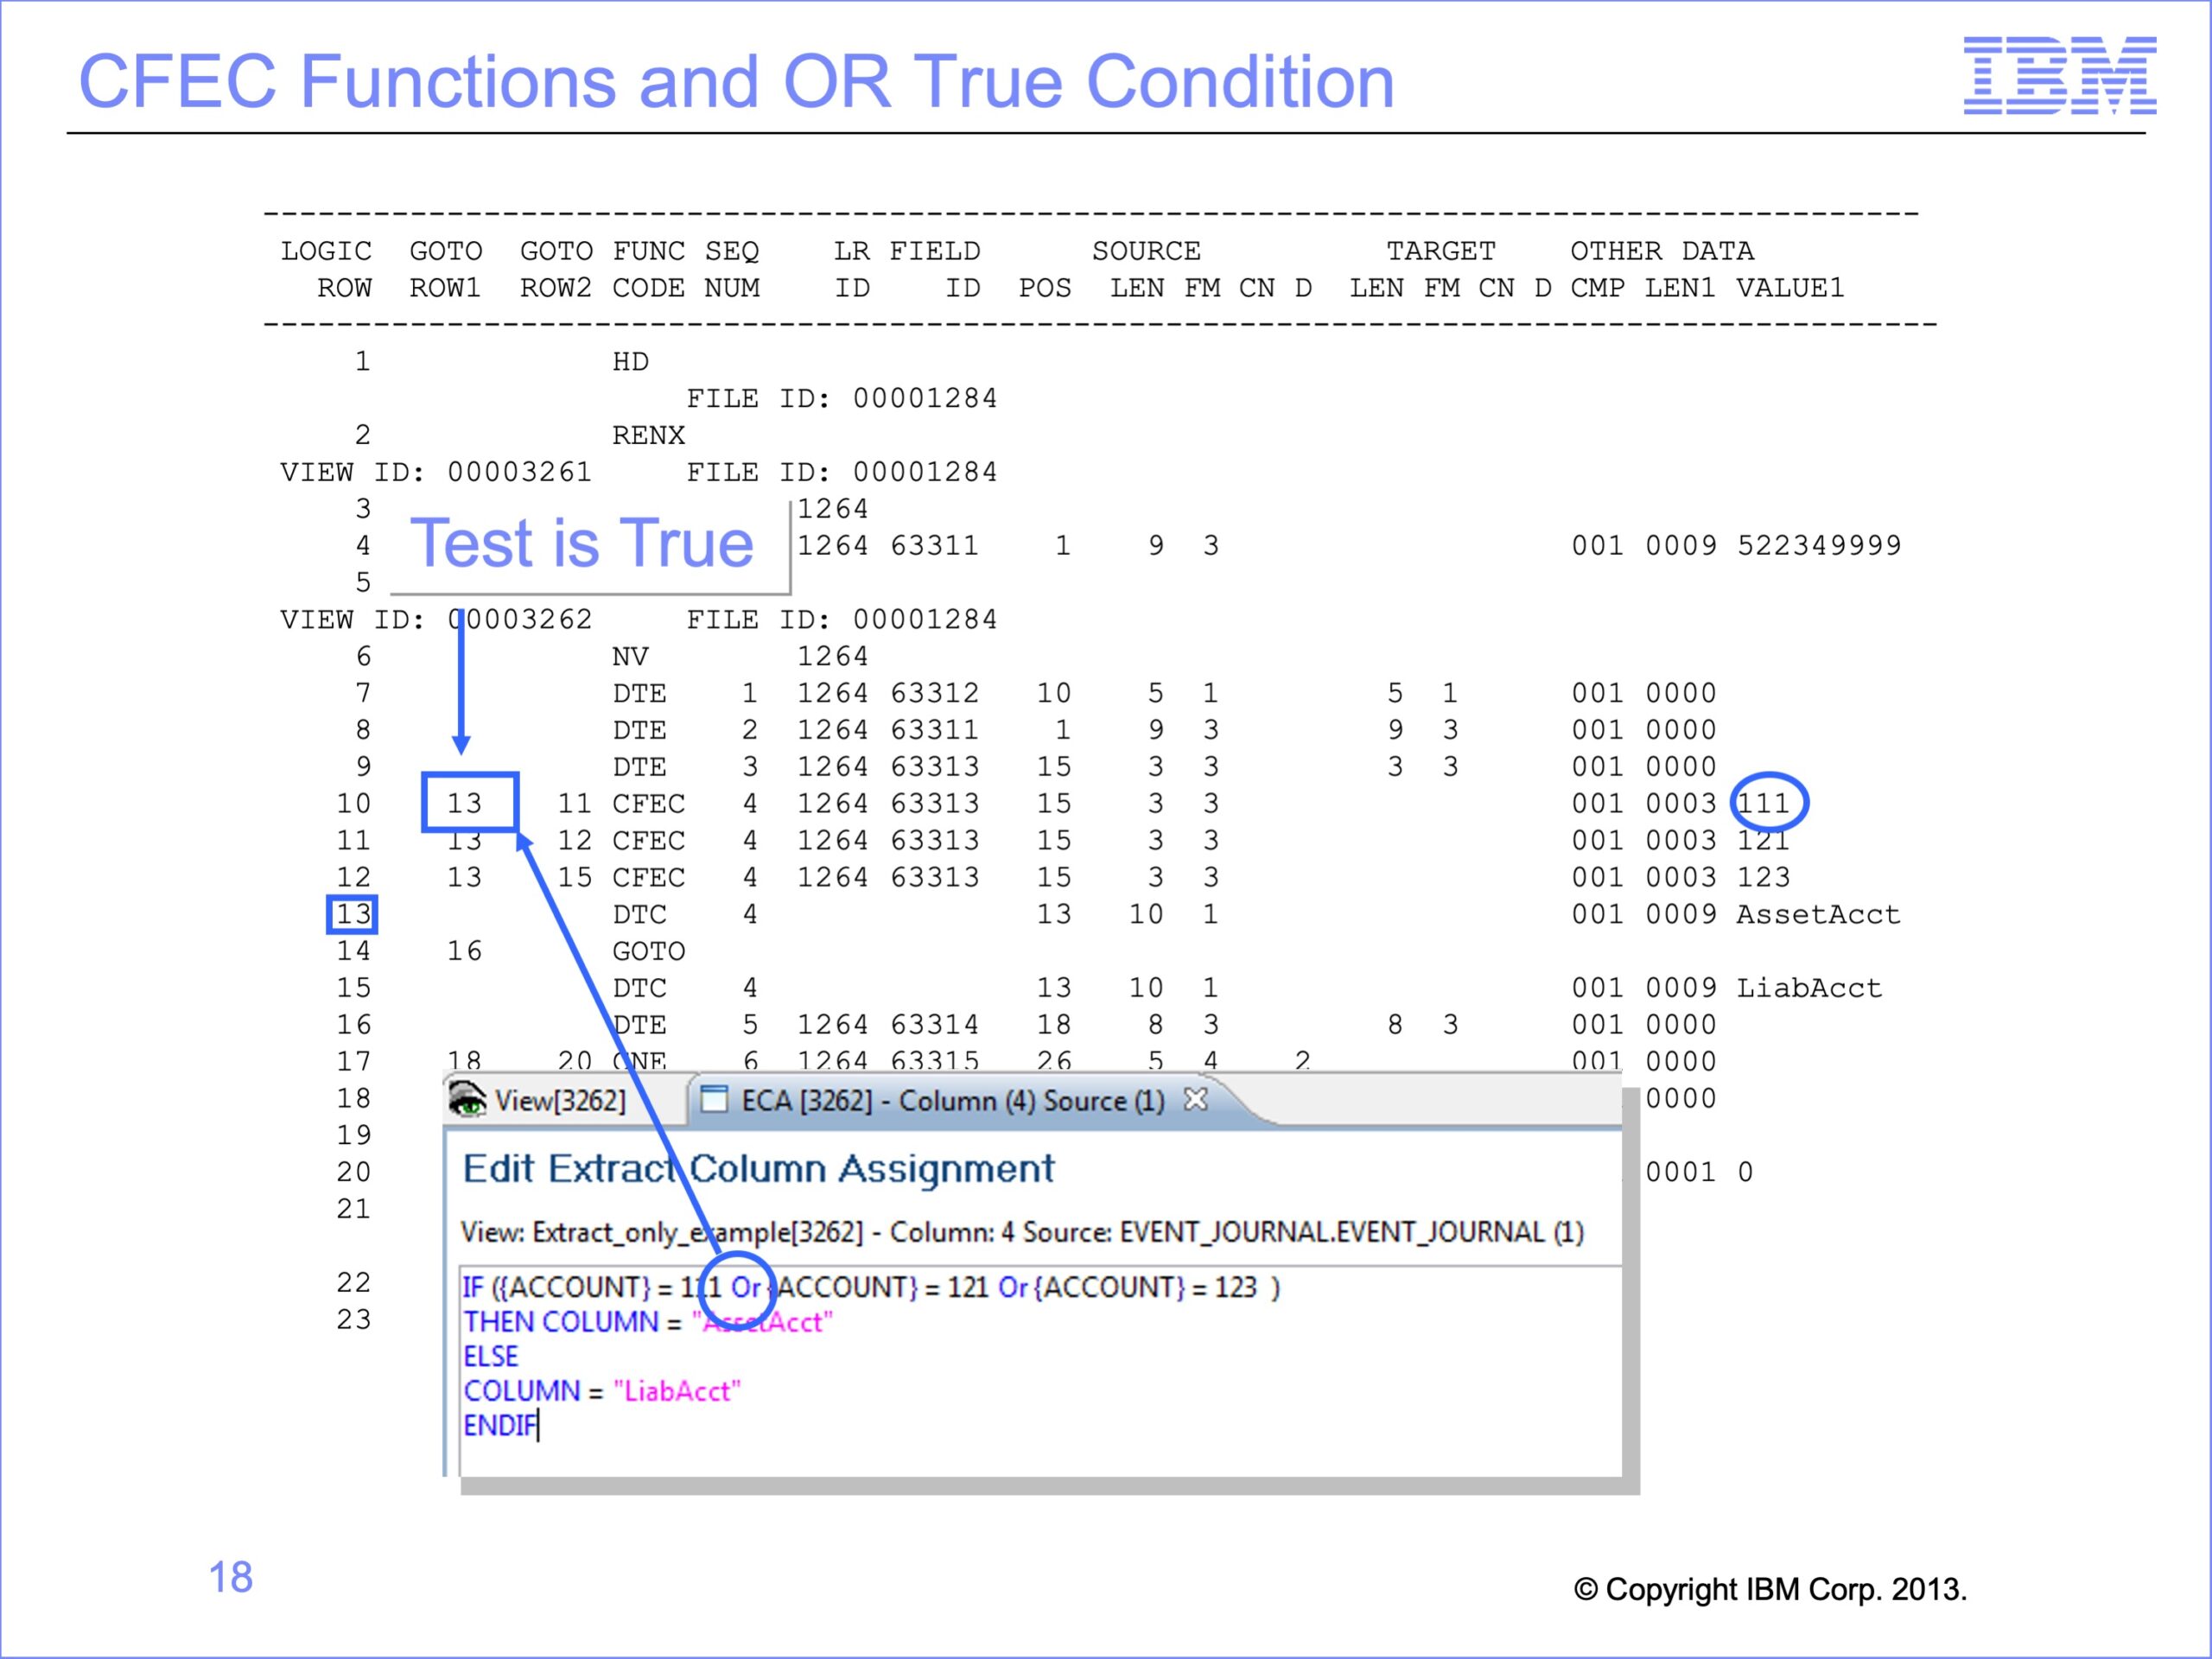Click the View: Extract_only_example[3262] description line

(x=1022, y=1232)
